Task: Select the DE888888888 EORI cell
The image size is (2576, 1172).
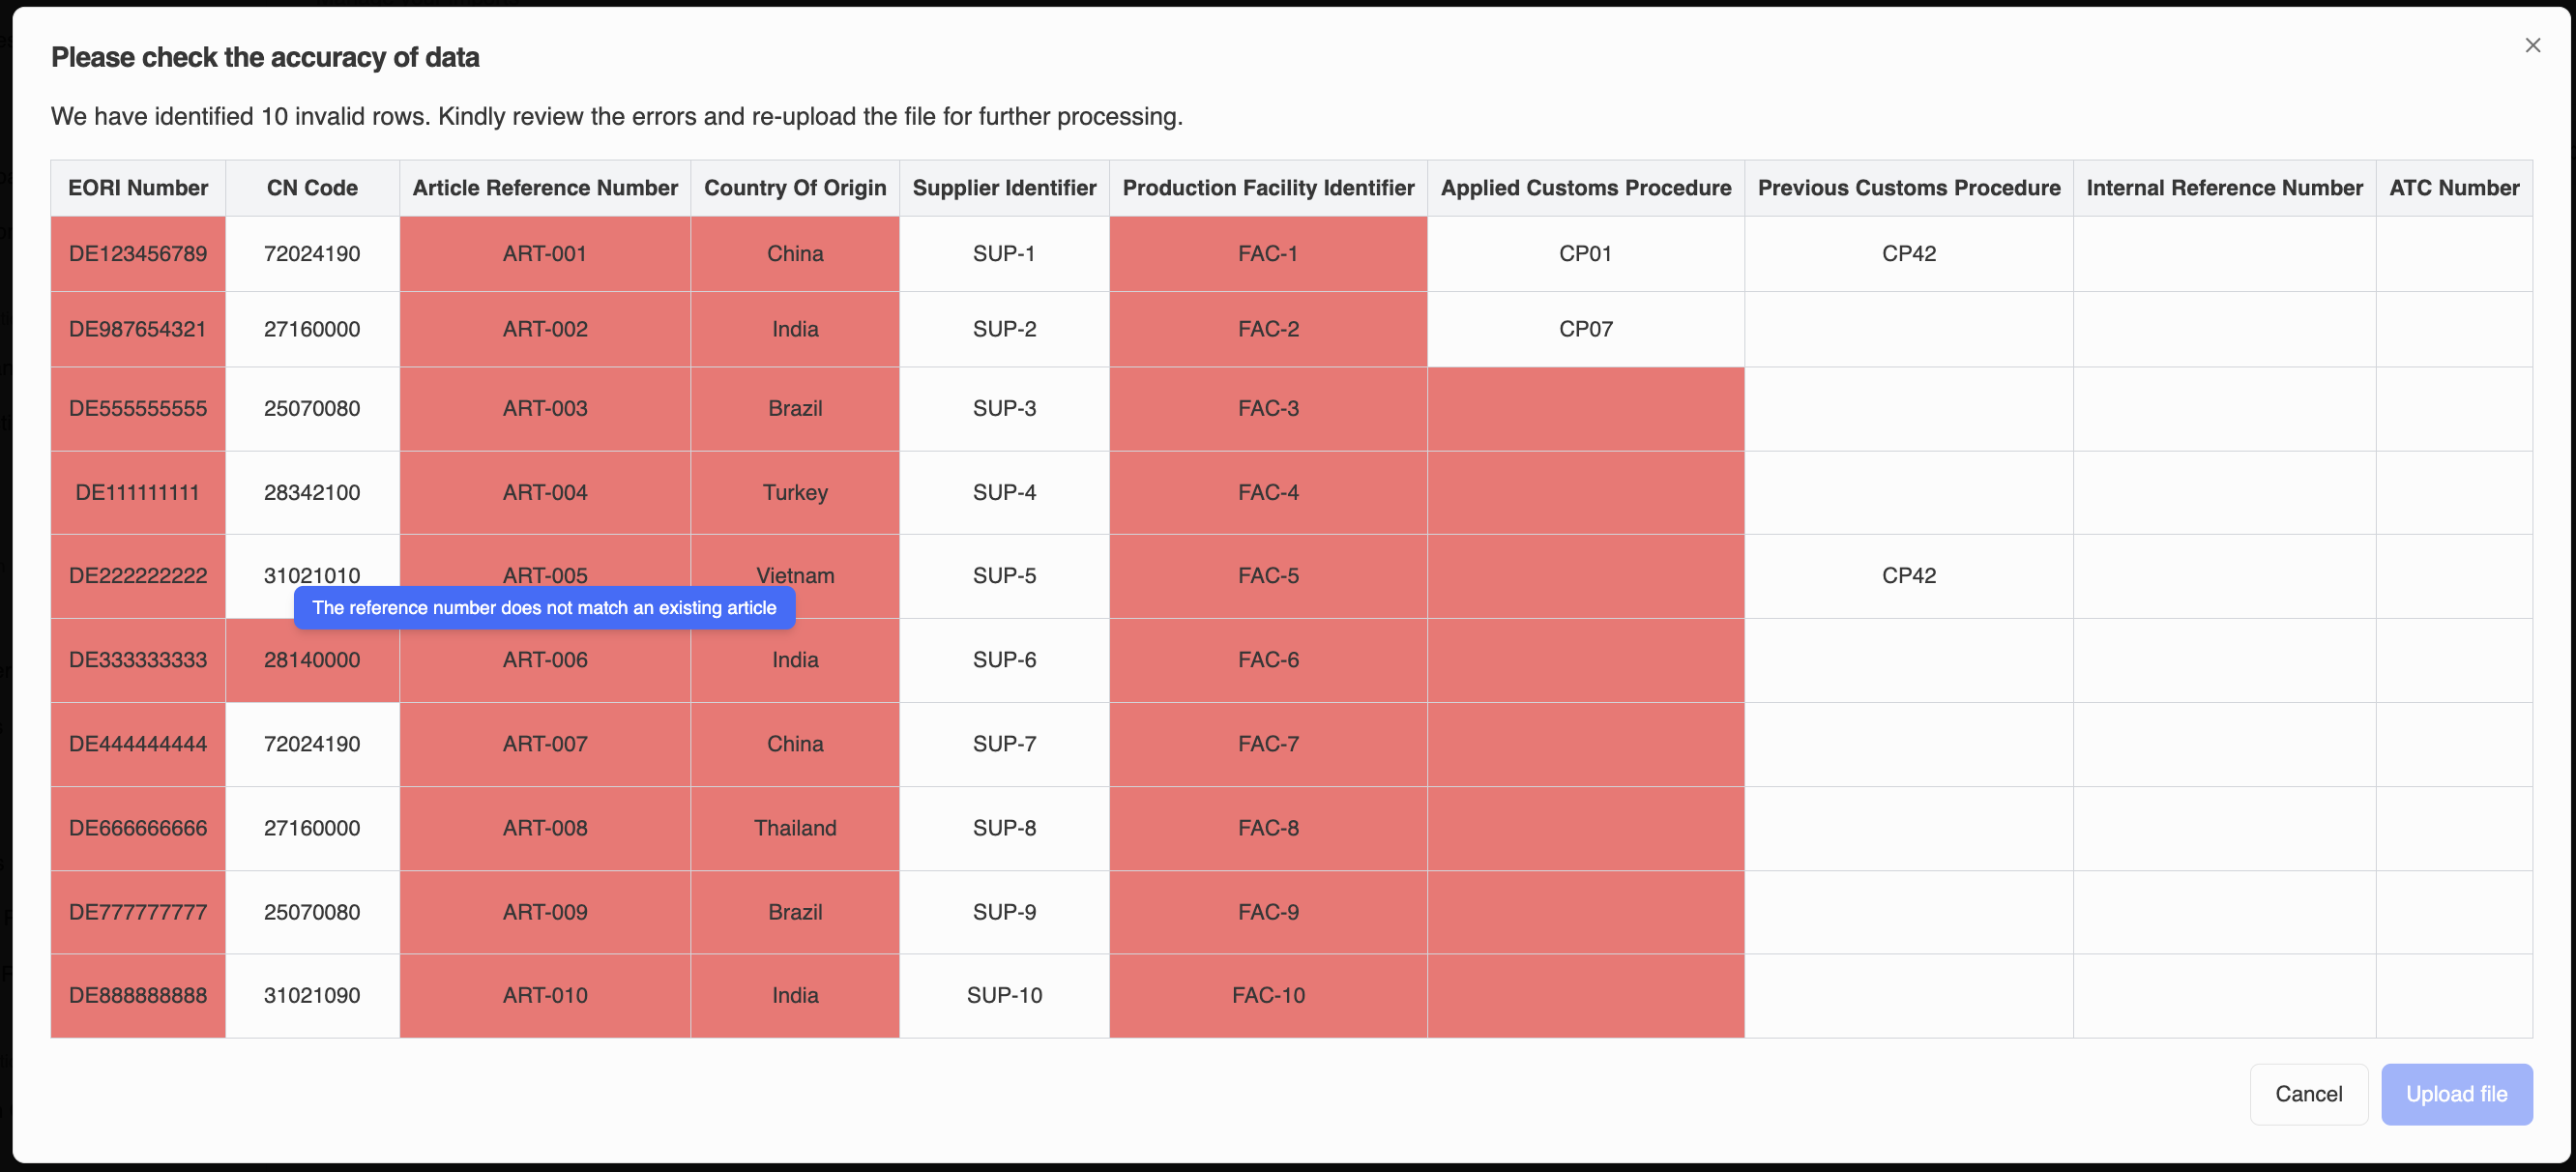Action: (138, 996)
